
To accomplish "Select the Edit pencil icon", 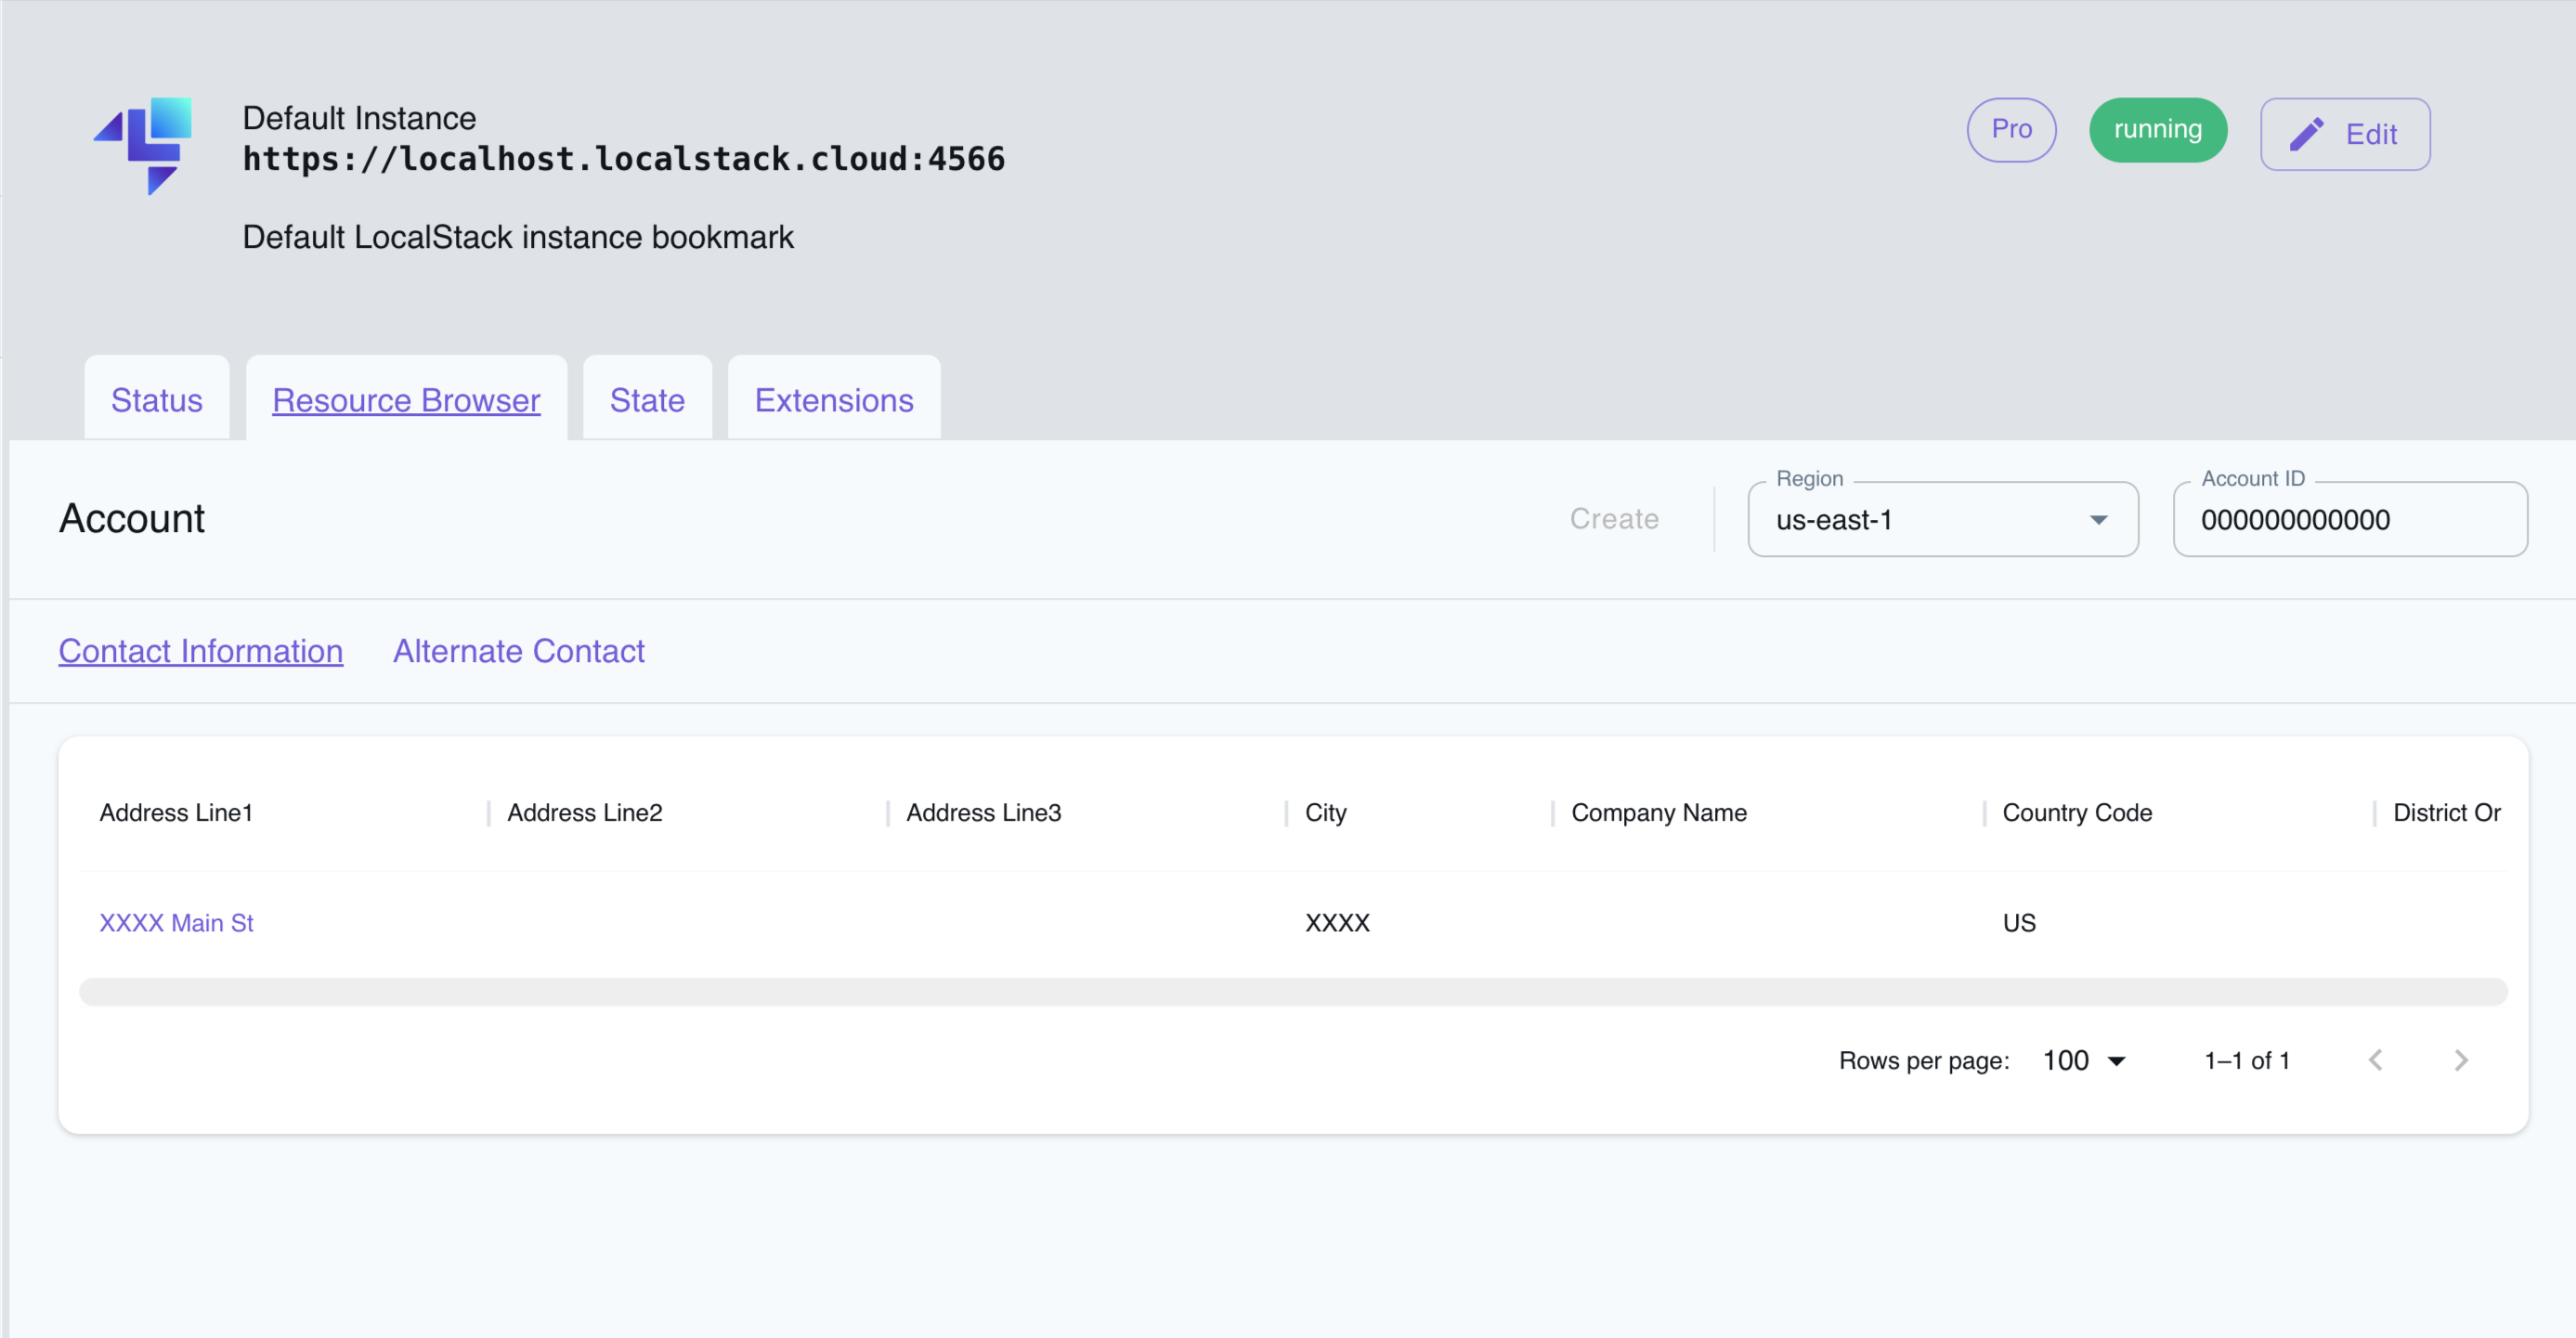I will 2309,133.
